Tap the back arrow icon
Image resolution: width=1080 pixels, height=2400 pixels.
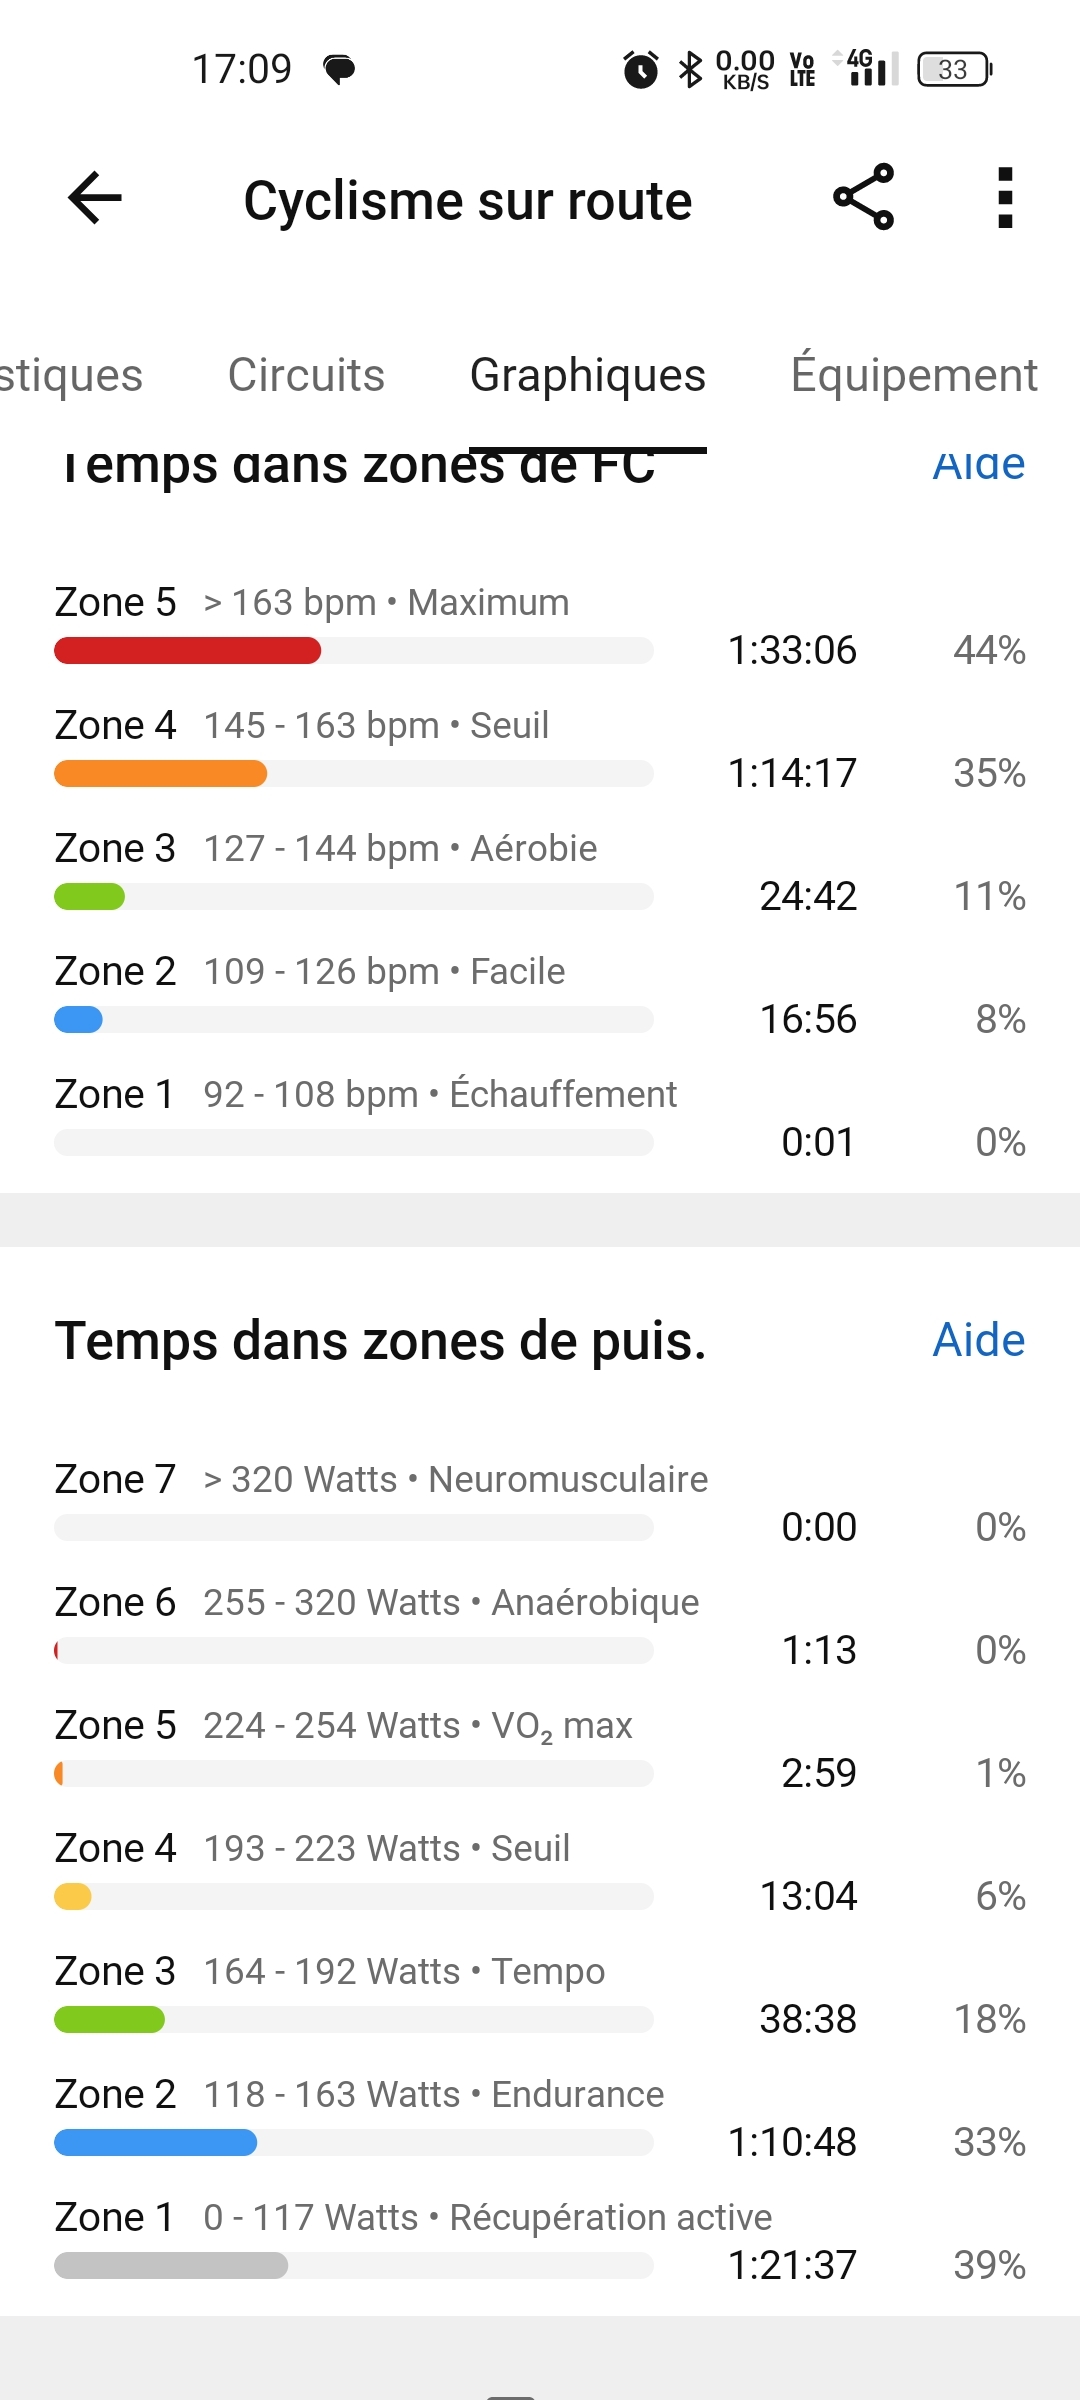[95, 198]
